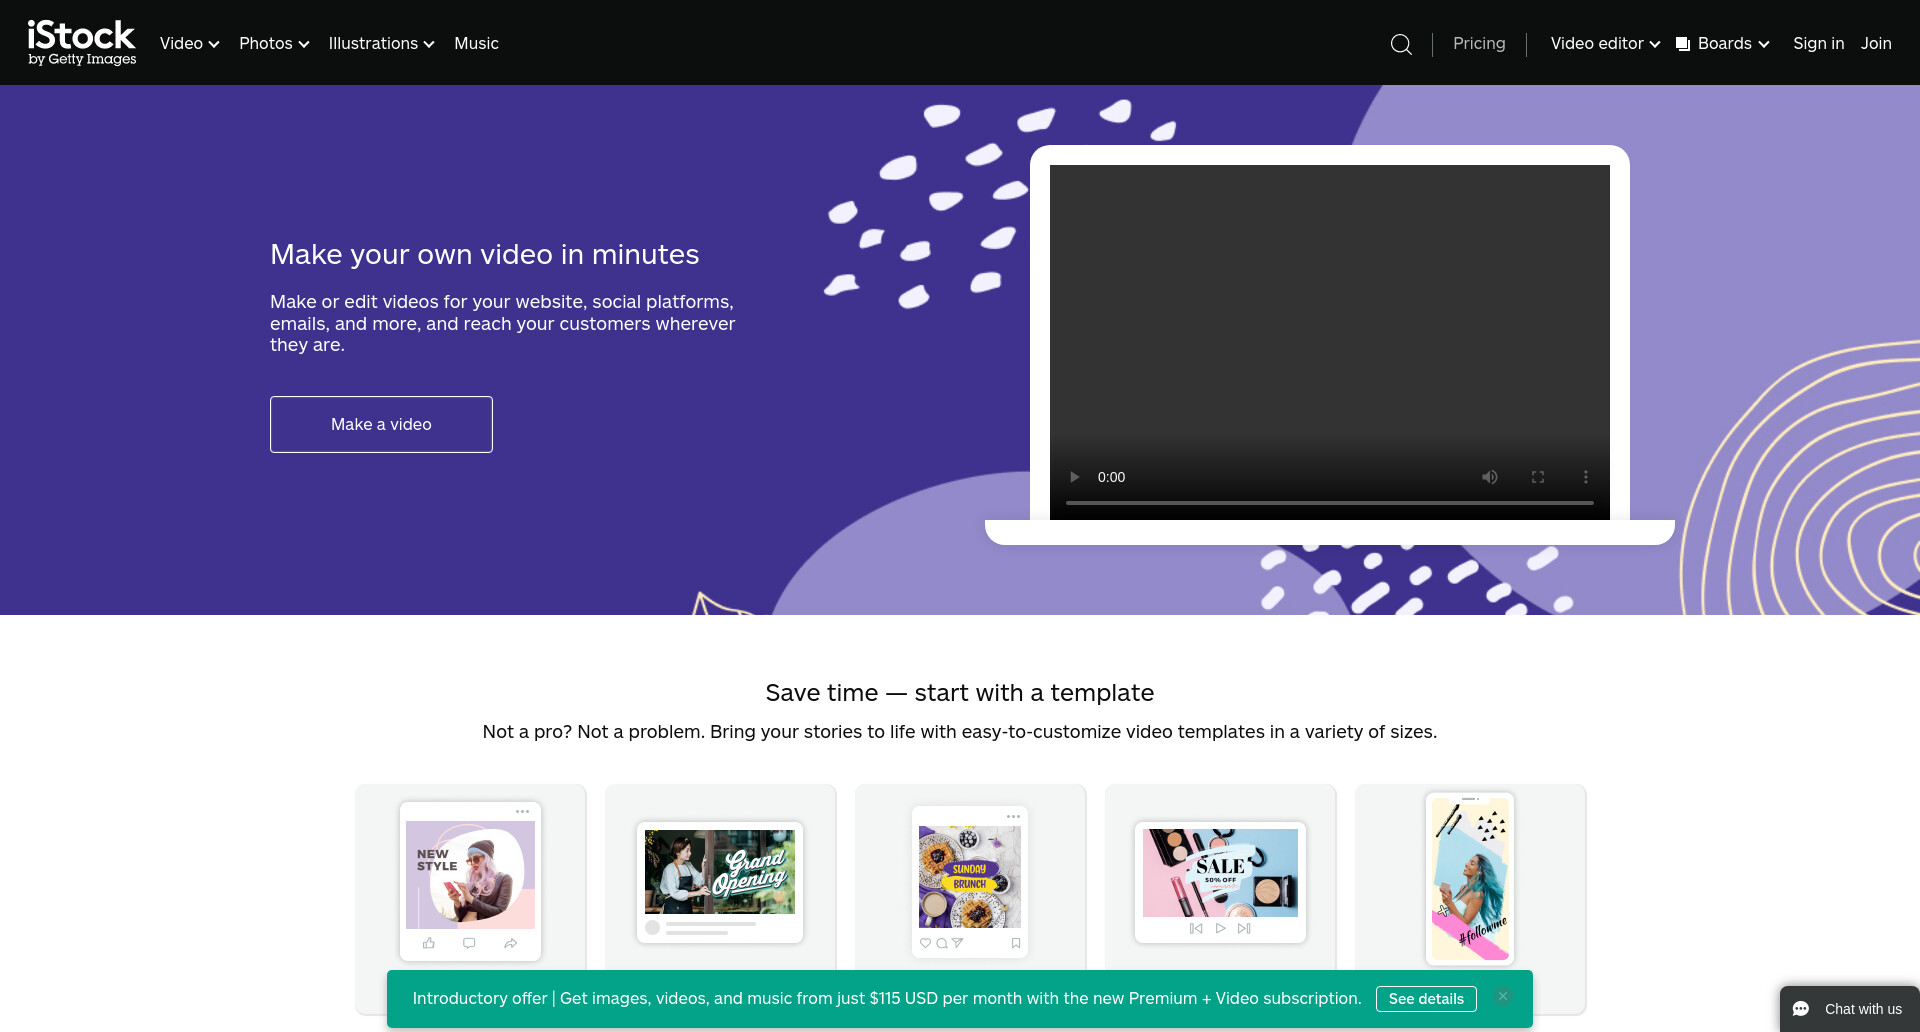Expand the Photos dropdown menu
Viewport: 1920px width, 1032px height.
tap(274, 43)
